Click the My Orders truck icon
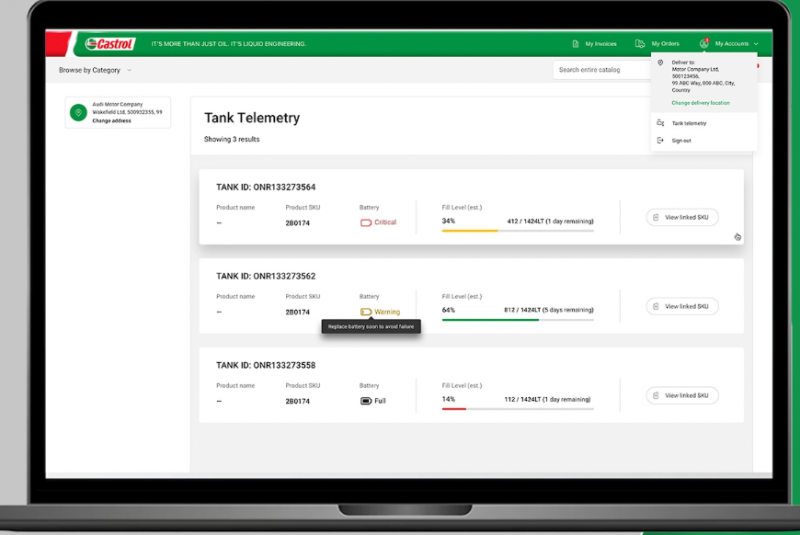Image resolution: width=800 pixels, height=535 pixels. (x=640, y=44)
